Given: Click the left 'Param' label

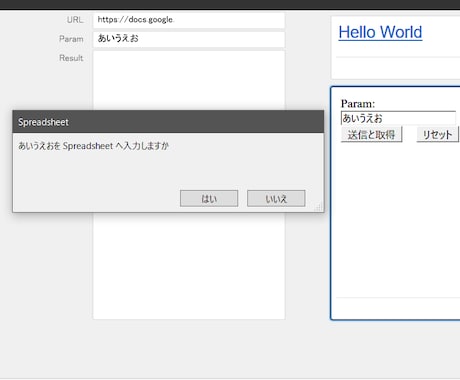Looking at the screenshot, I should (x=71, y=39).
